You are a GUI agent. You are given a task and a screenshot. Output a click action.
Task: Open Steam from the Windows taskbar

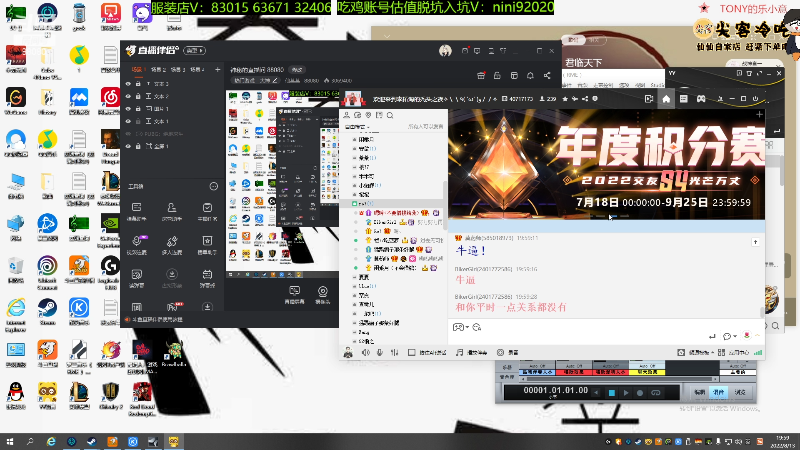pyautogui.click(x=92, y=441)
